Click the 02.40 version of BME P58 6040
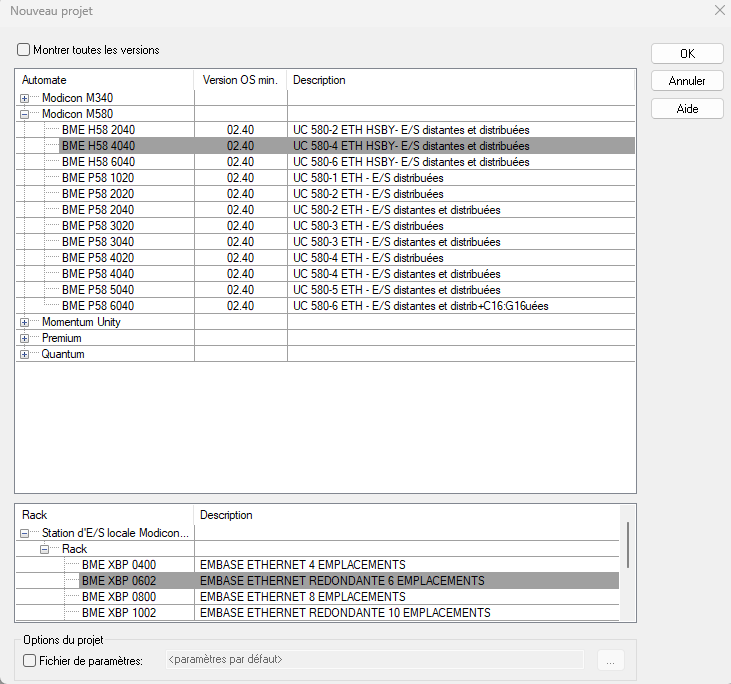 click(240, 306)
